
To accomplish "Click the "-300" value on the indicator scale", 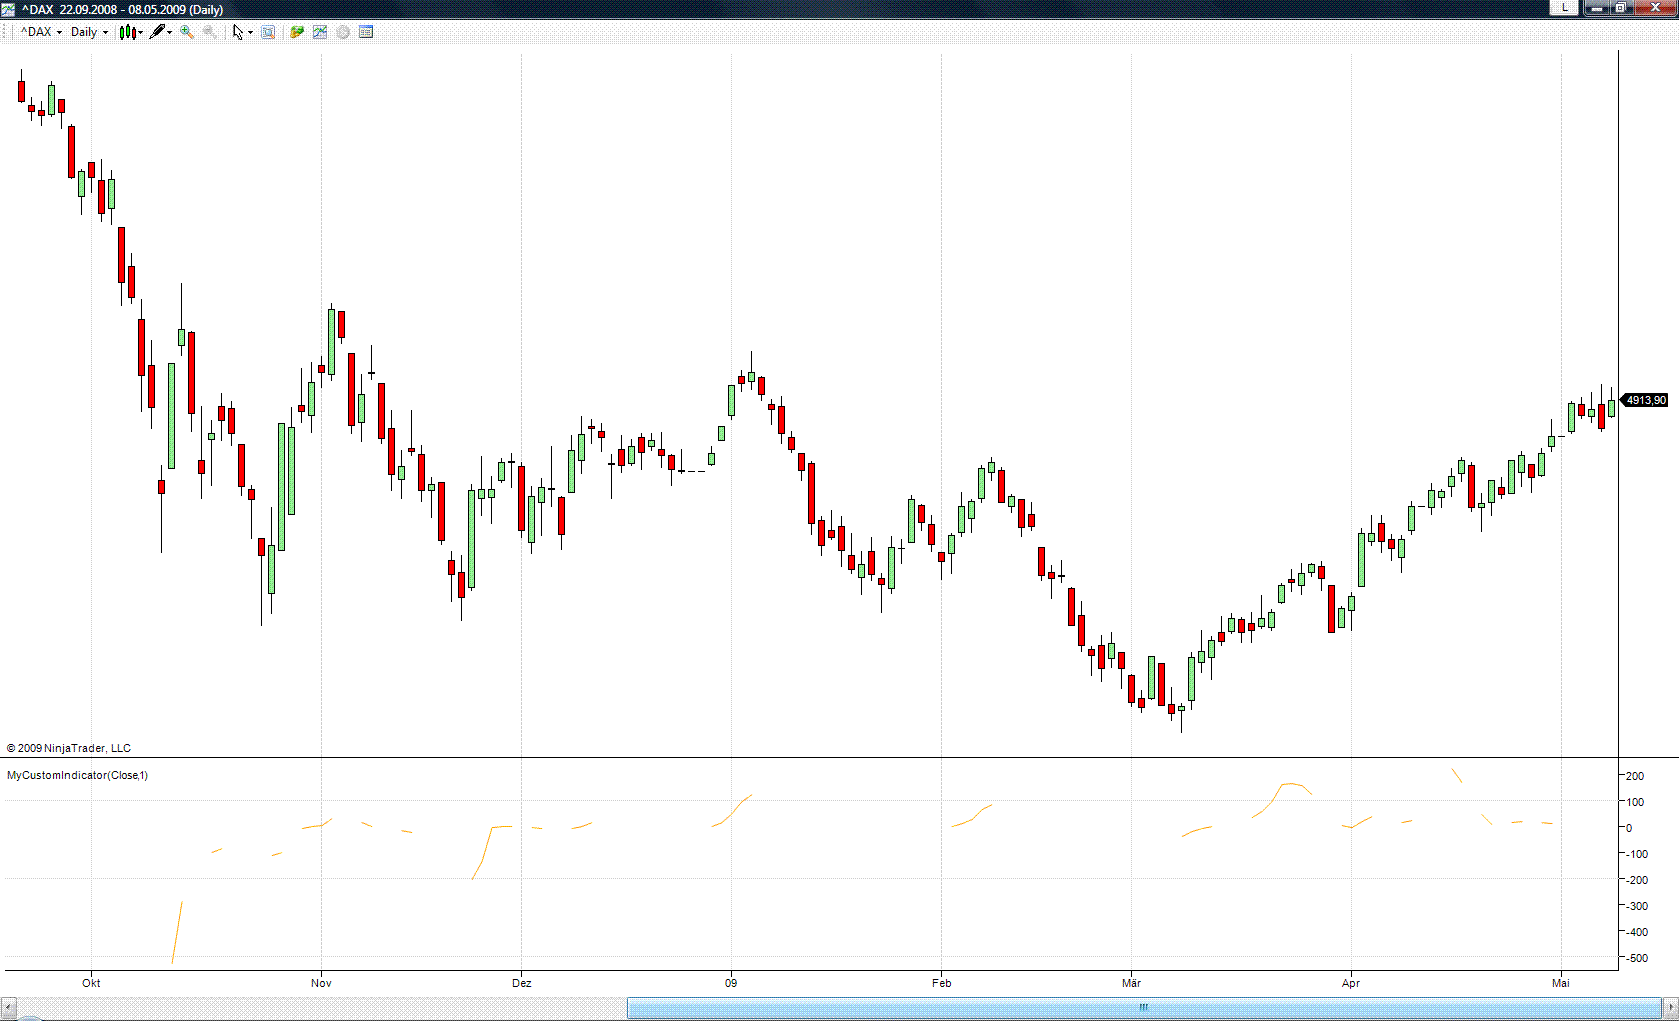I will (x=1635, y=906).
